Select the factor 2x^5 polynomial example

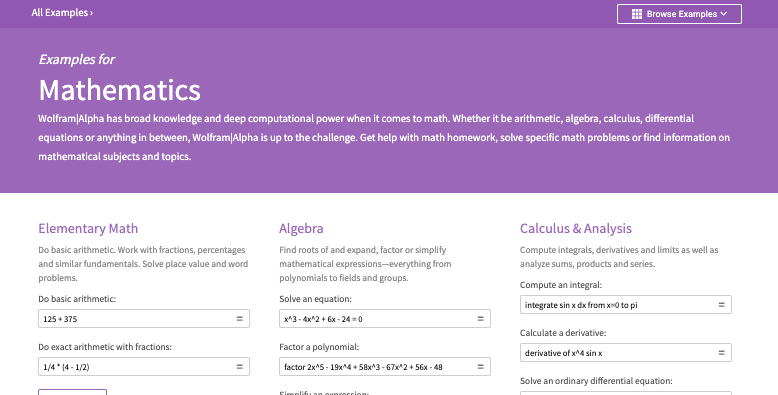[x=363, y=367]
